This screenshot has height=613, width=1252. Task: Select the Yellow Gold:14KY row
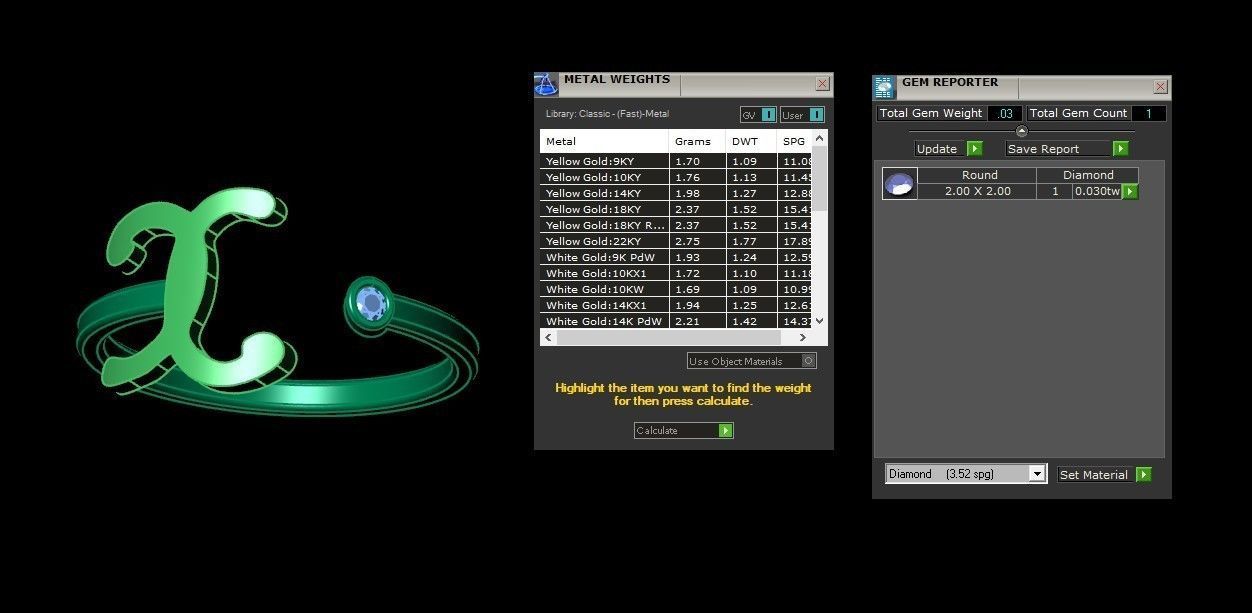click(605, 193)
